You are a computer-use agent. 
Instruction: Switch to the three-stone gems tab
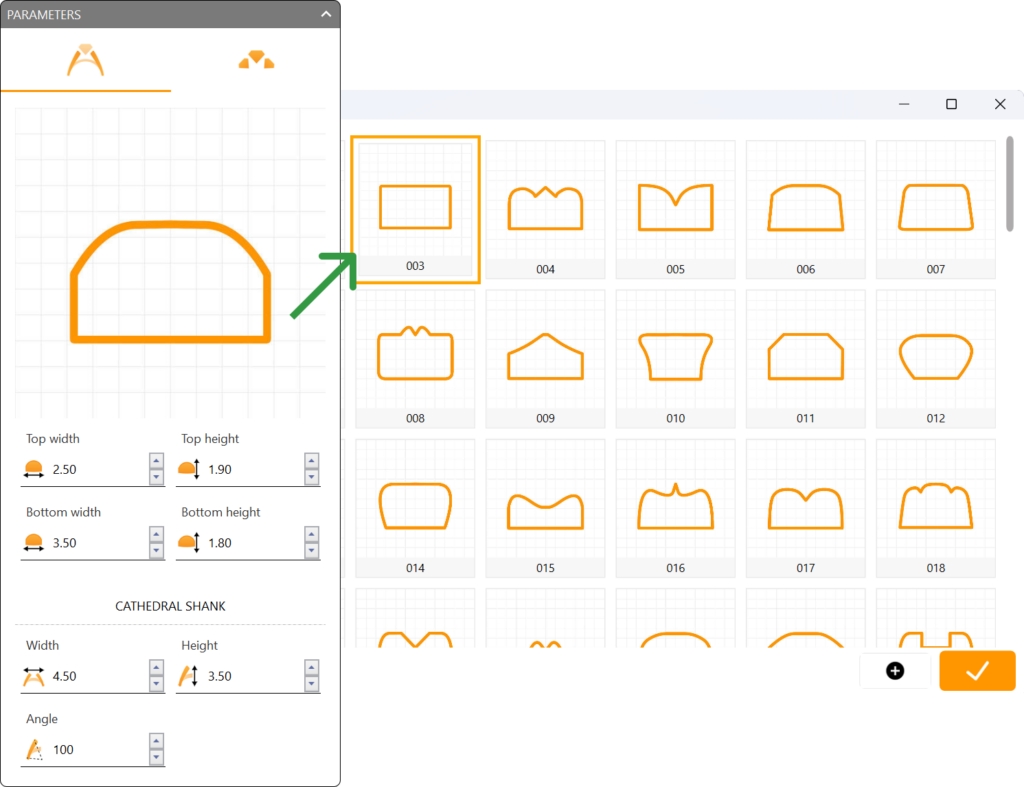[x=256, y=61]
